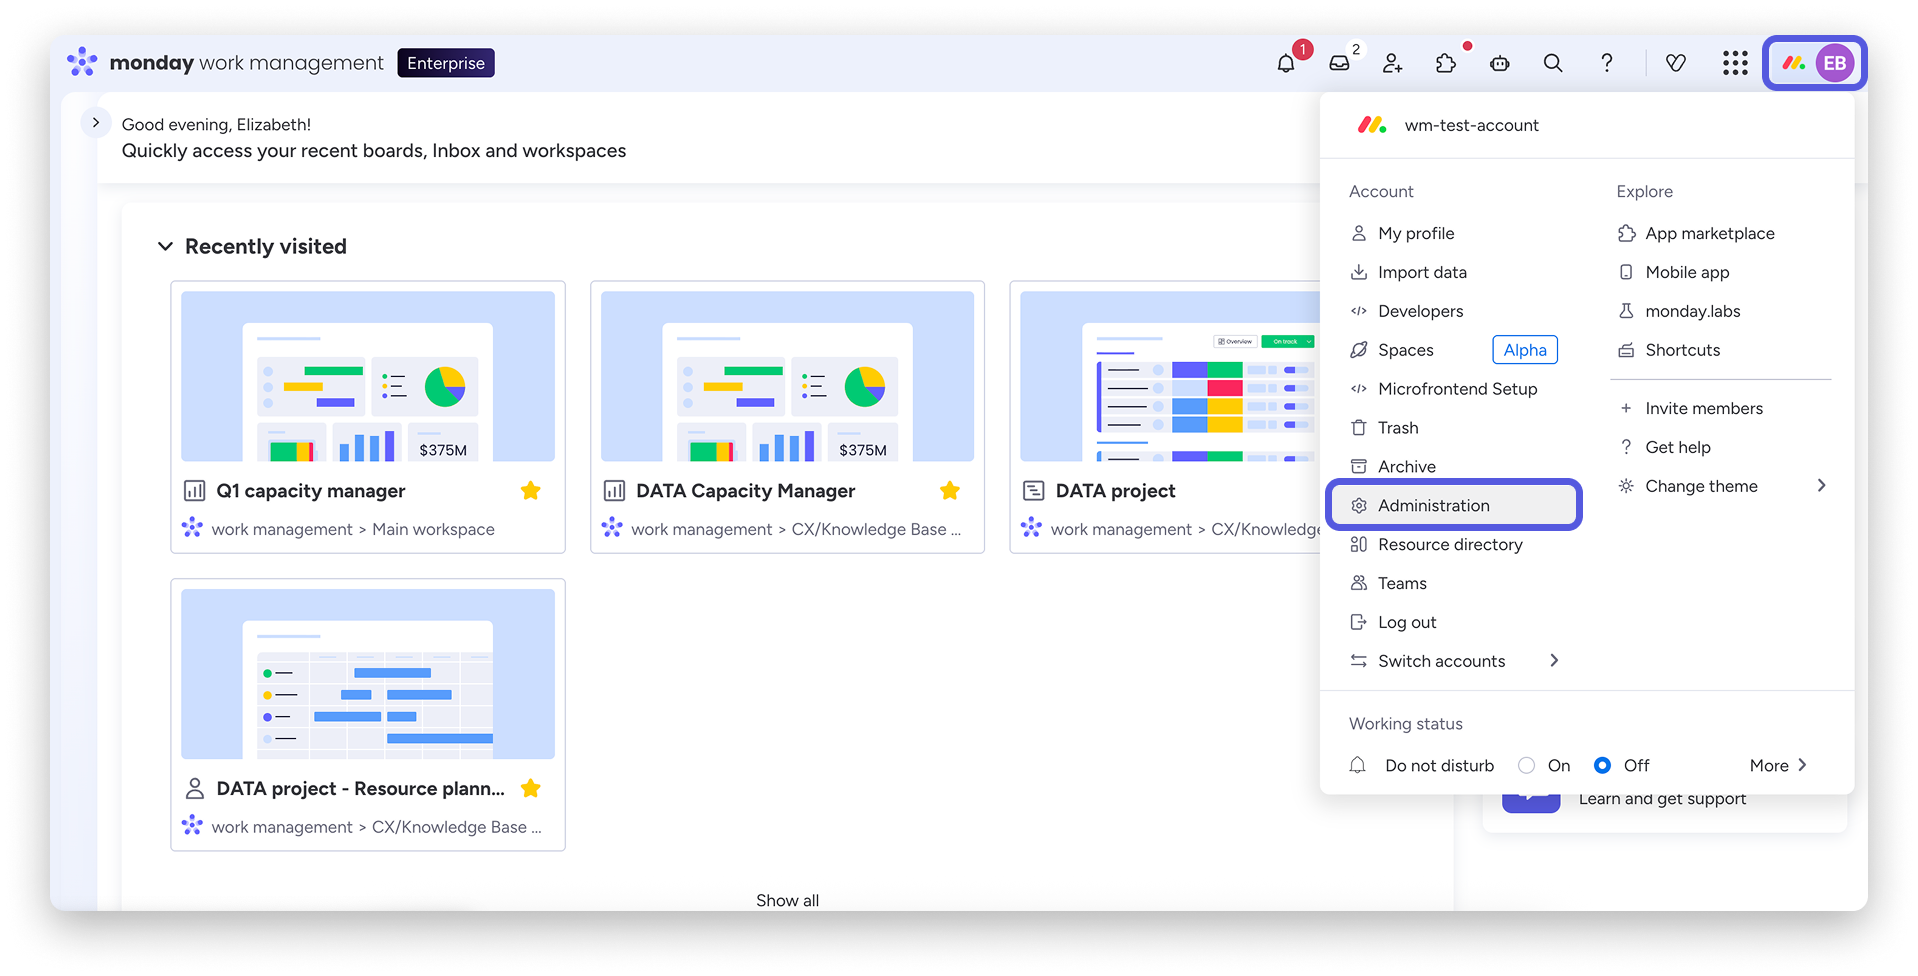
Task: Open More working status options
Action: 1778,765
